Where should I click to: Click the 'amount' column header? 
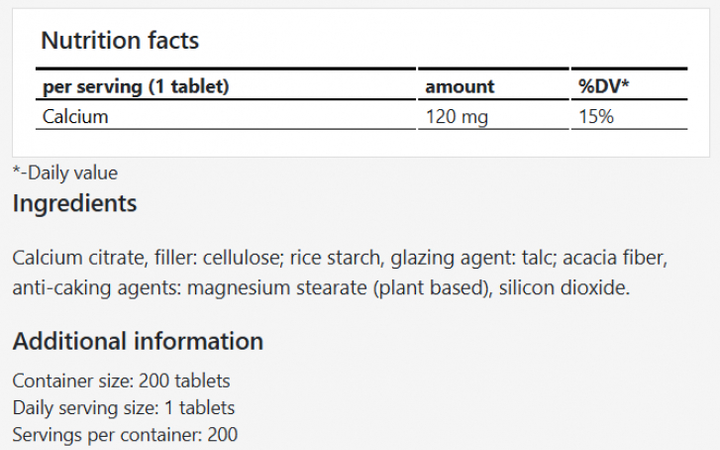pos(460,87)
